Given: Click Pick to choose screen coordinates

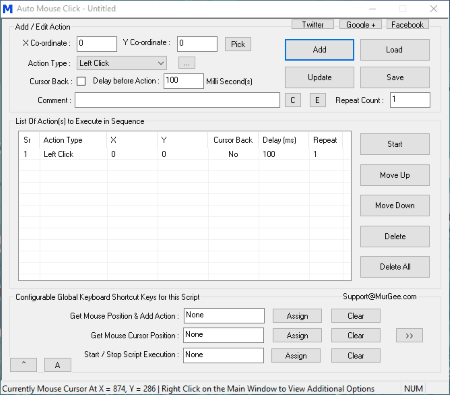Looking at the screenshot, I should click(238, 44).
